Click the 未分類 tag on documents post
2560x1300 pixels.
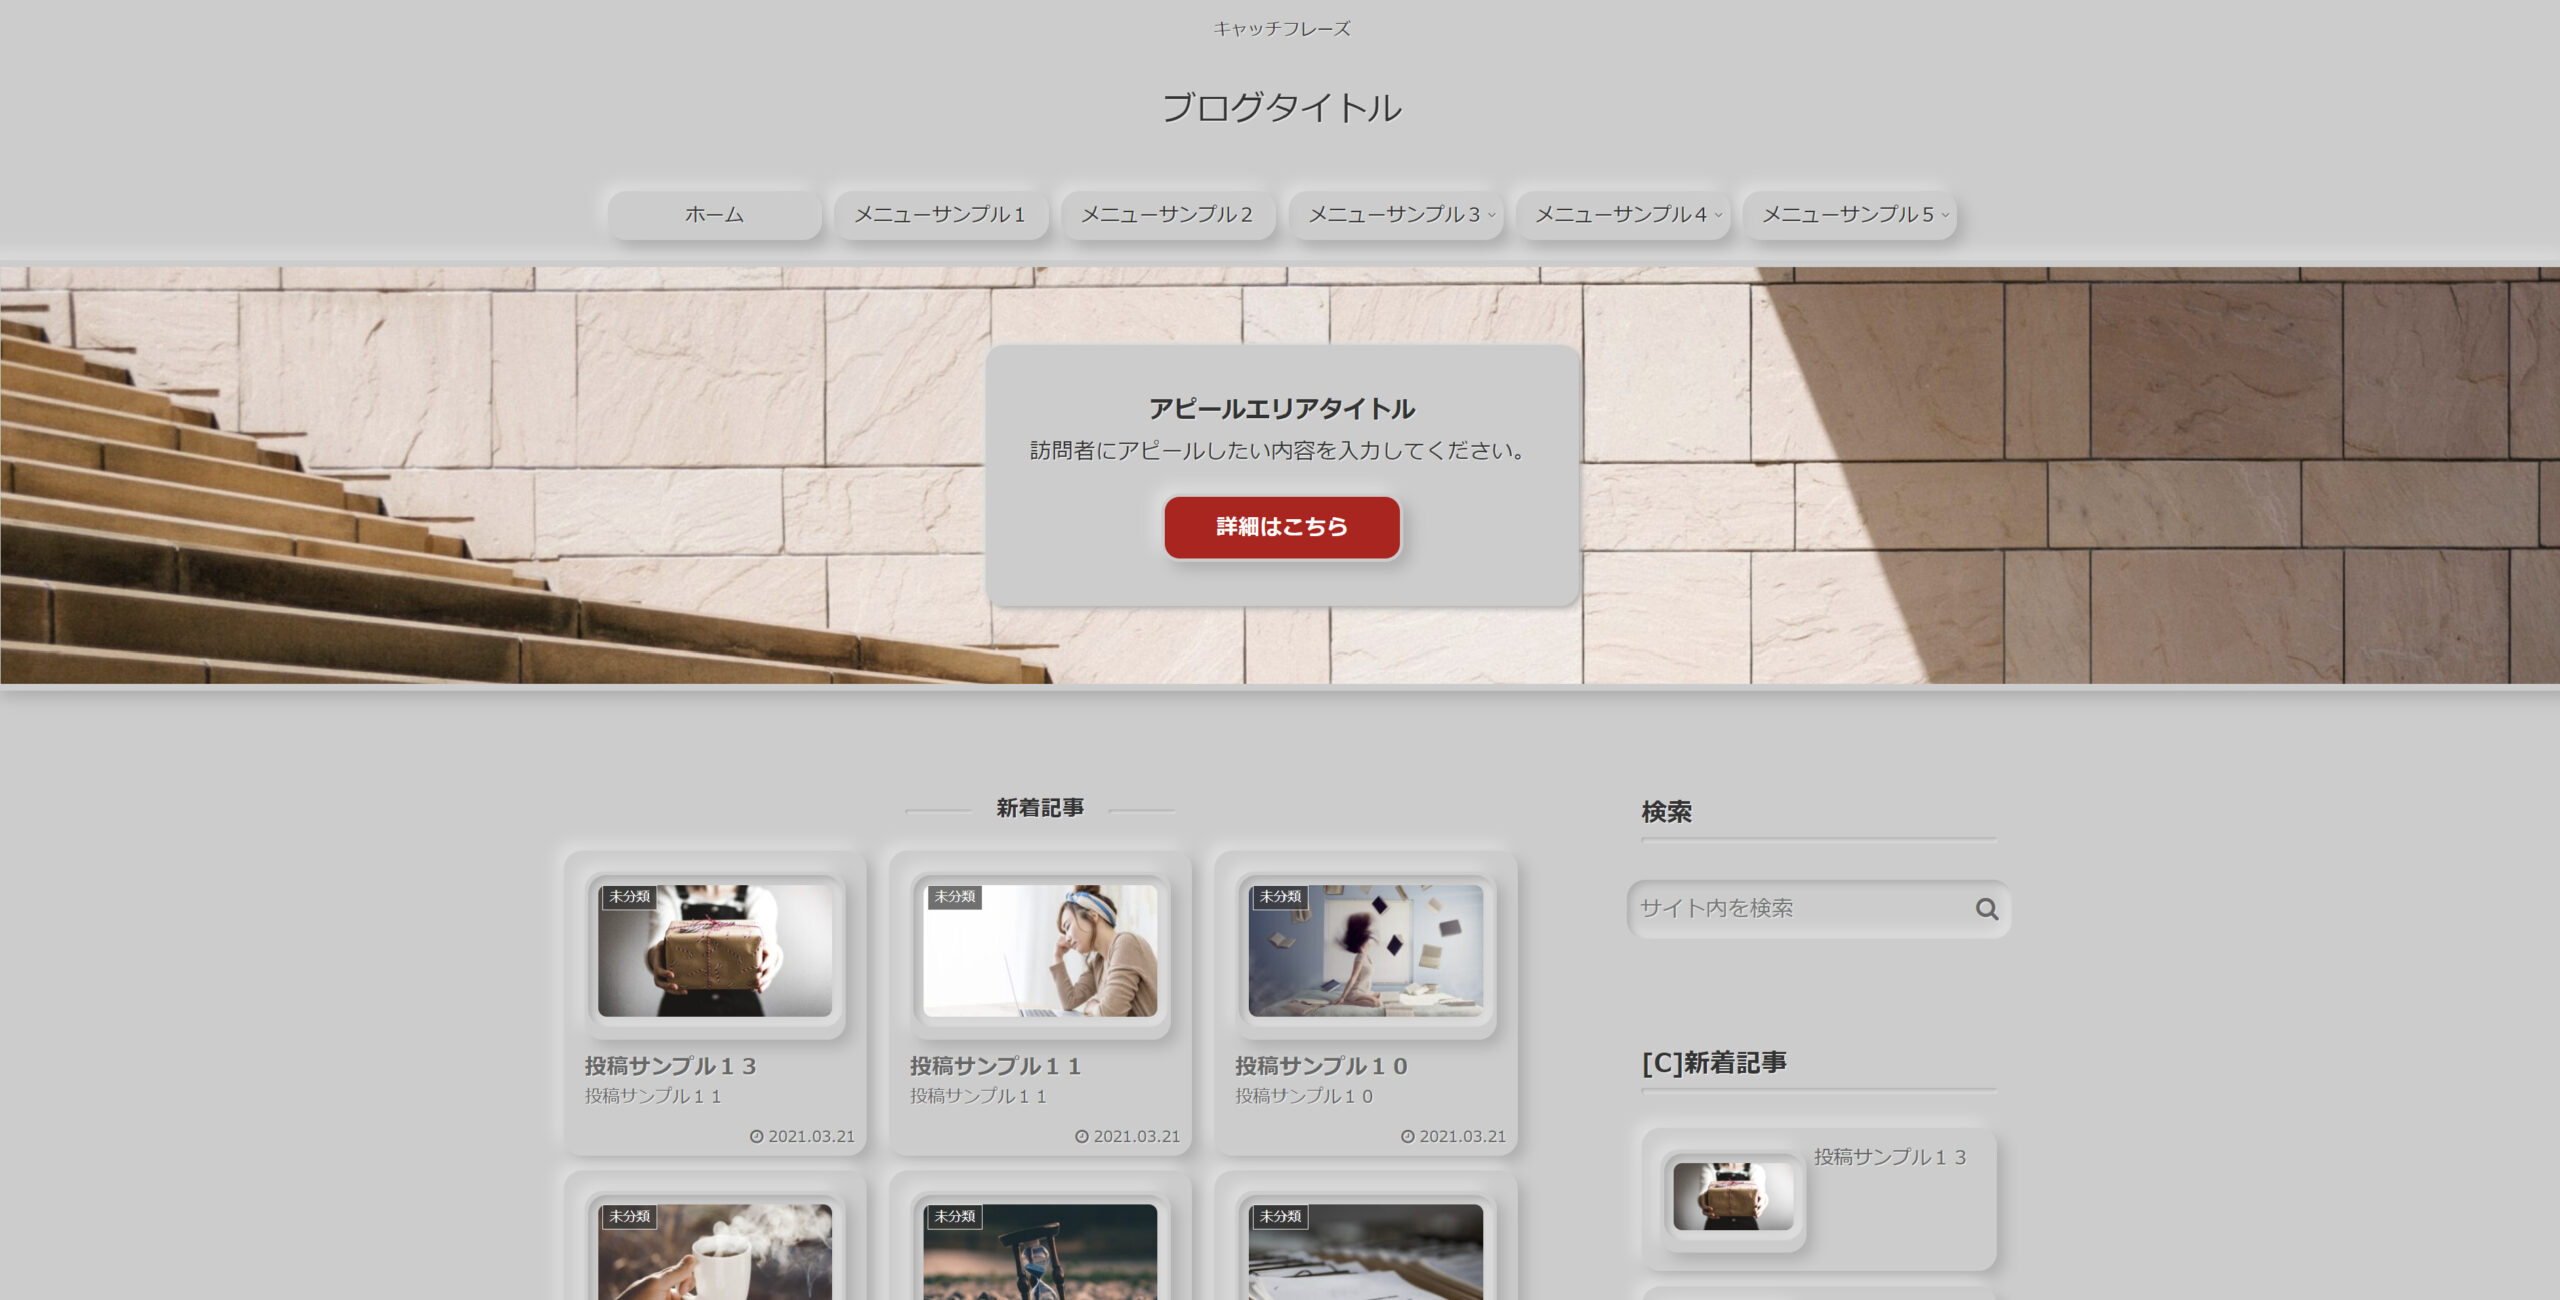tap(1279, 1216)
